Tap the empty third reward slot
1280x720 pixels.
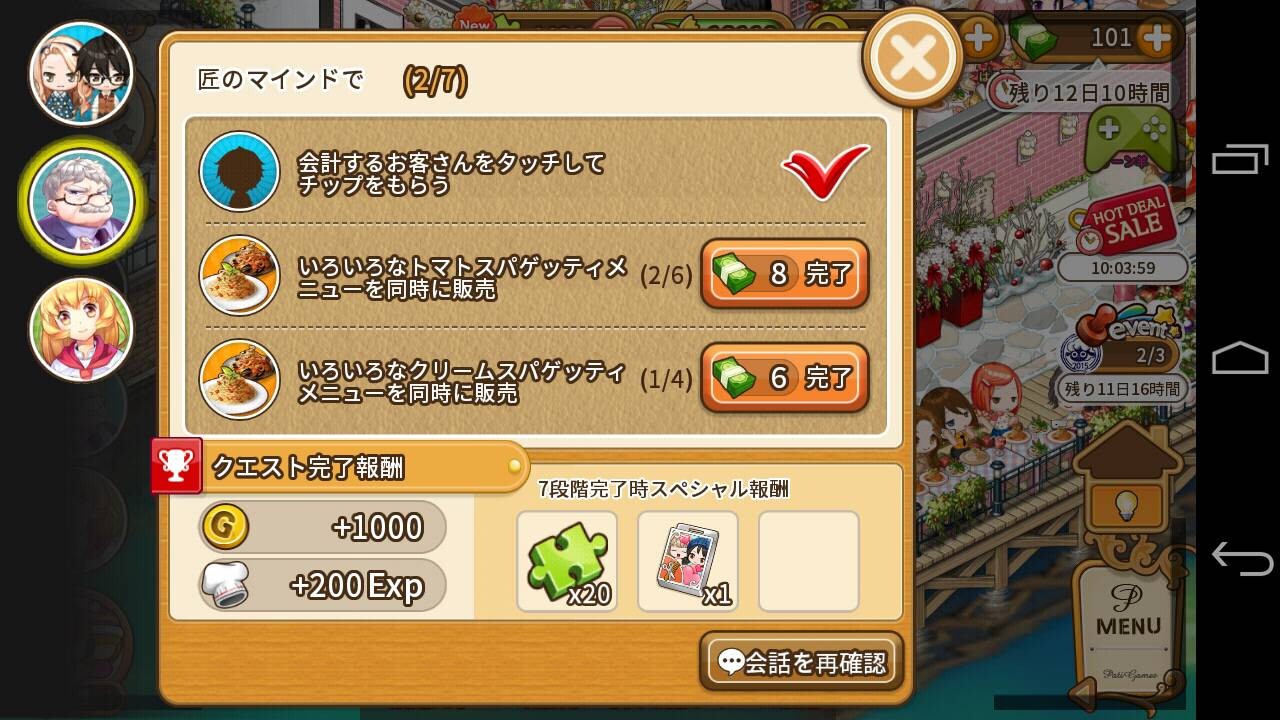coord(809,561)
